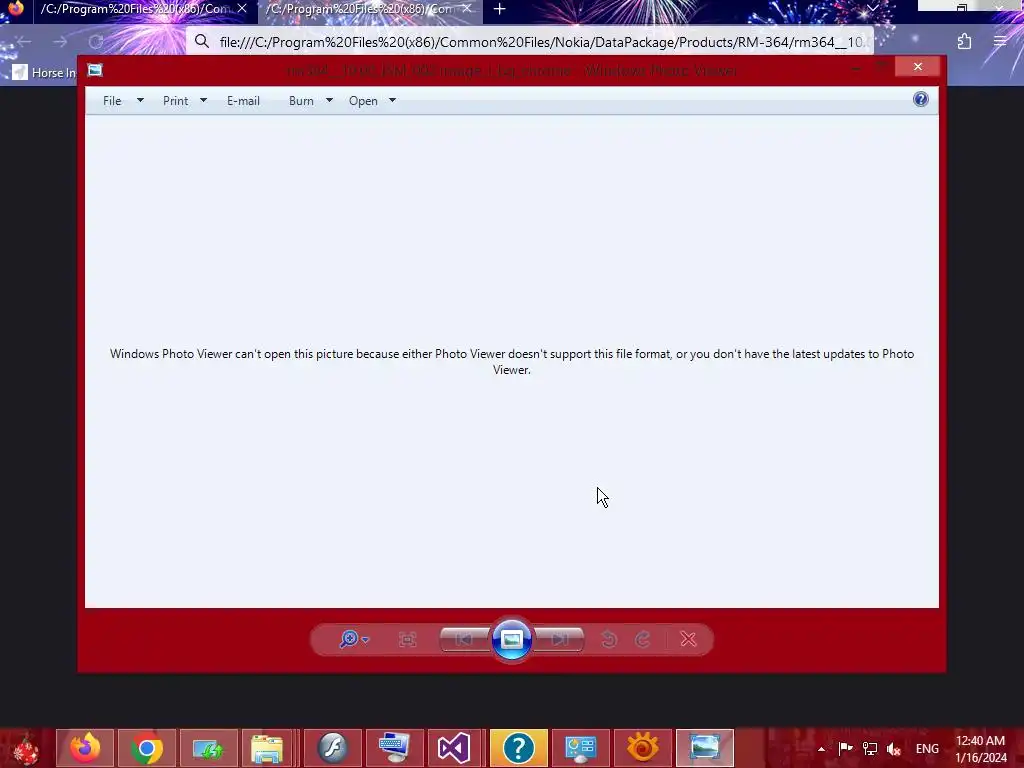Click the search magnifier in address bar
Image resolution: width=1024 pixels, height=768 pixels.
pyautogui.click(x=202, y=42)
